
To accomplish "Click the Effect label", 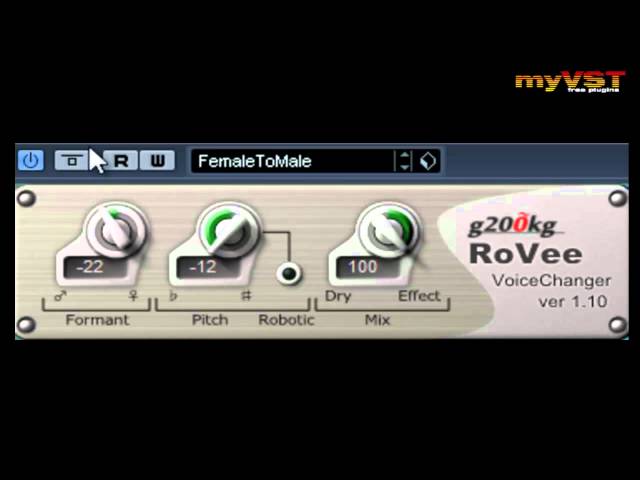I will (x=419, y=296).
